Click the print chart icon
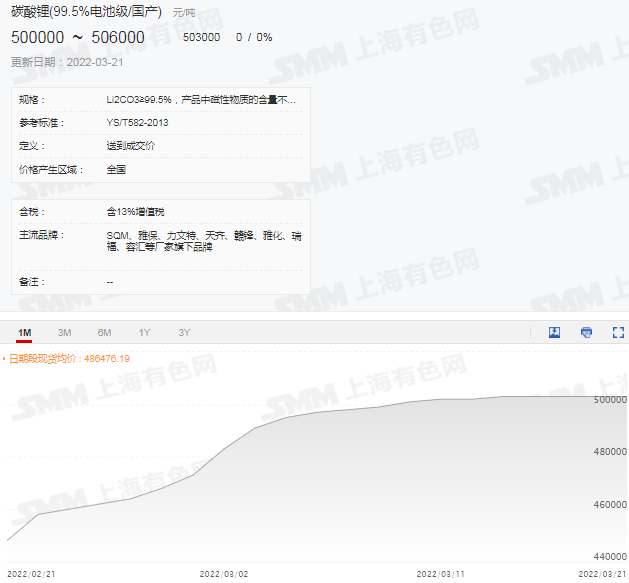 (x=586, y=332)
